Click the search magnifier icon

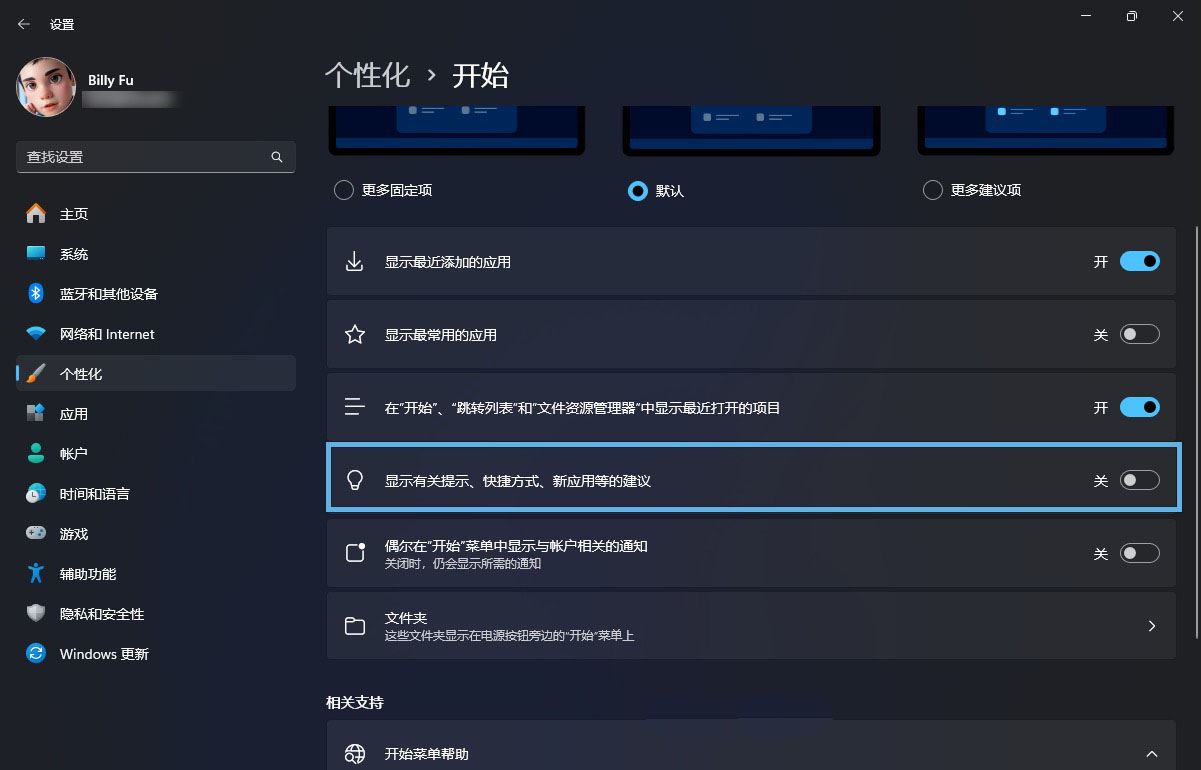[x=277, y=157]
